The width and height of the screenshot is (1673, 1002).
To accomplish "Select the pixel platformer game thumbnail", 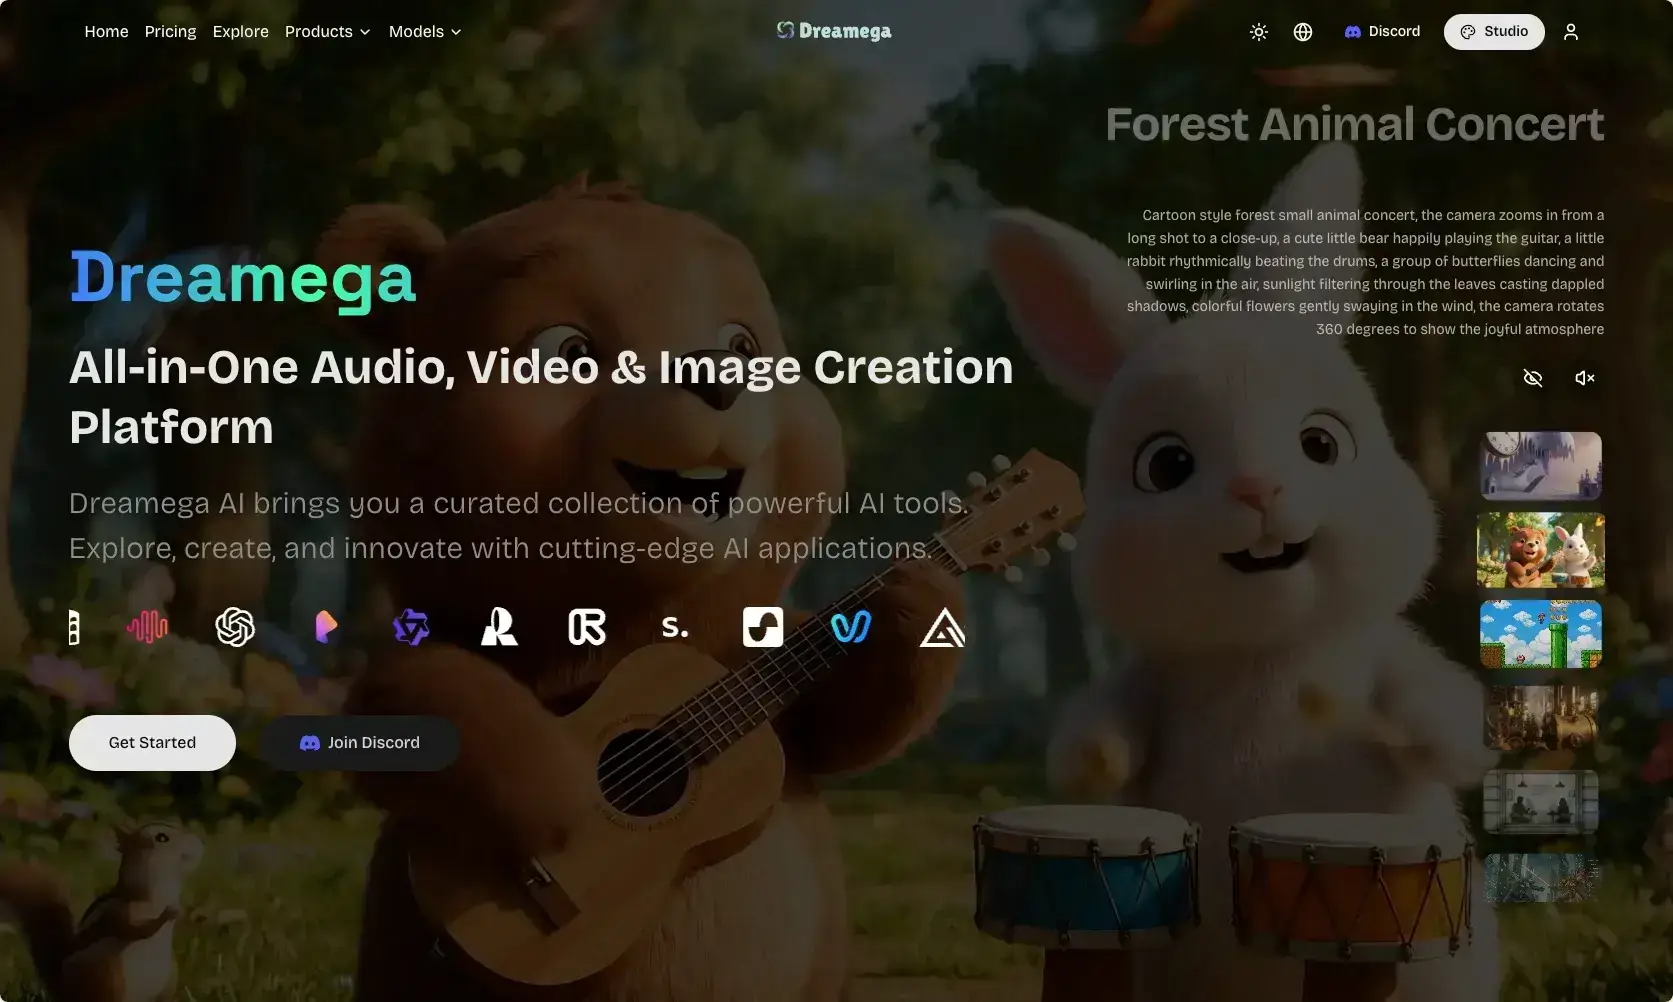I will pyautogui.click(x=1540, y=634).
